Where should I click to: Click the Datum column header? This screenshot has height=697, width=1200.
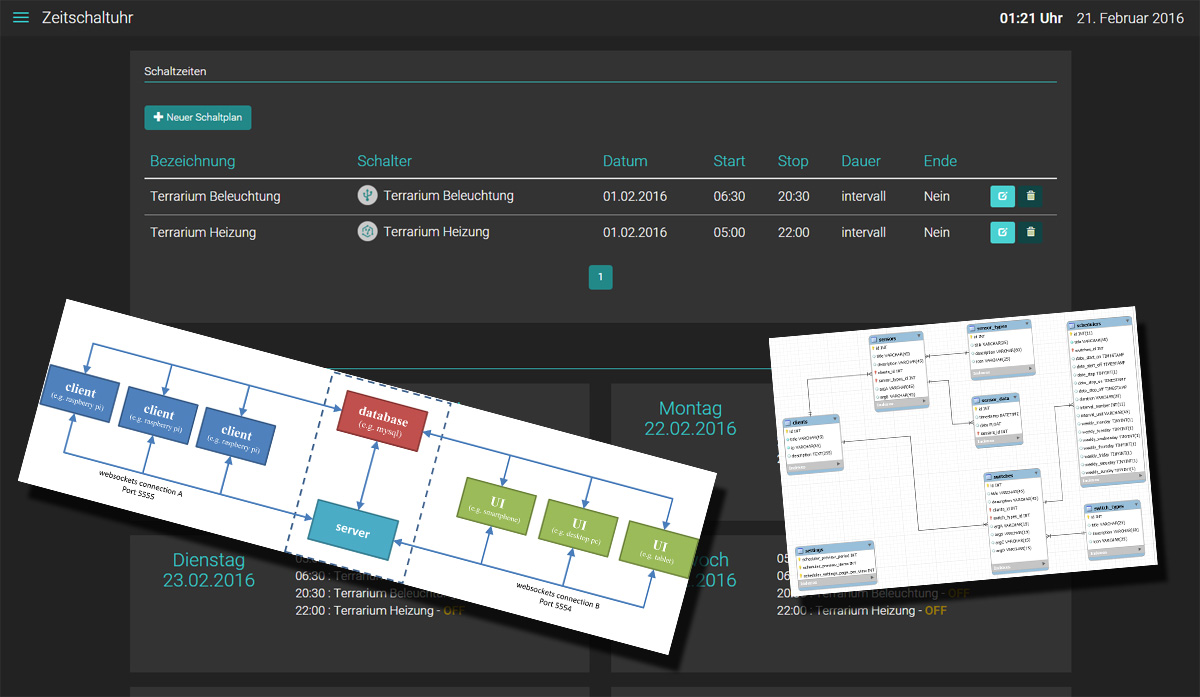click(x=625, y=161)
